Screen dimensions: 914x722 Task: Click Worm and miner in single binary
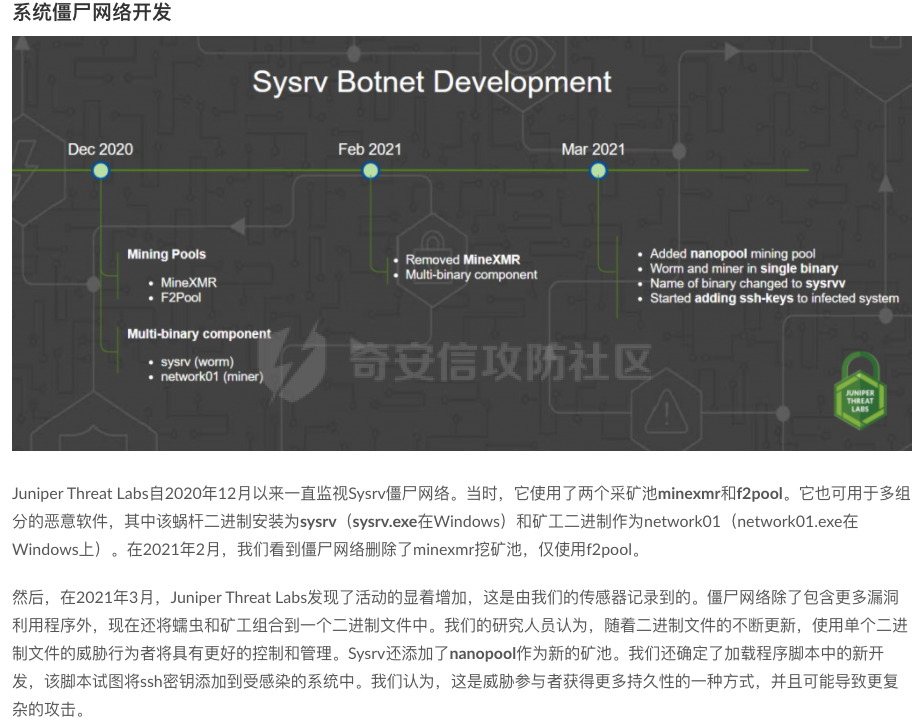click(744, 269)
